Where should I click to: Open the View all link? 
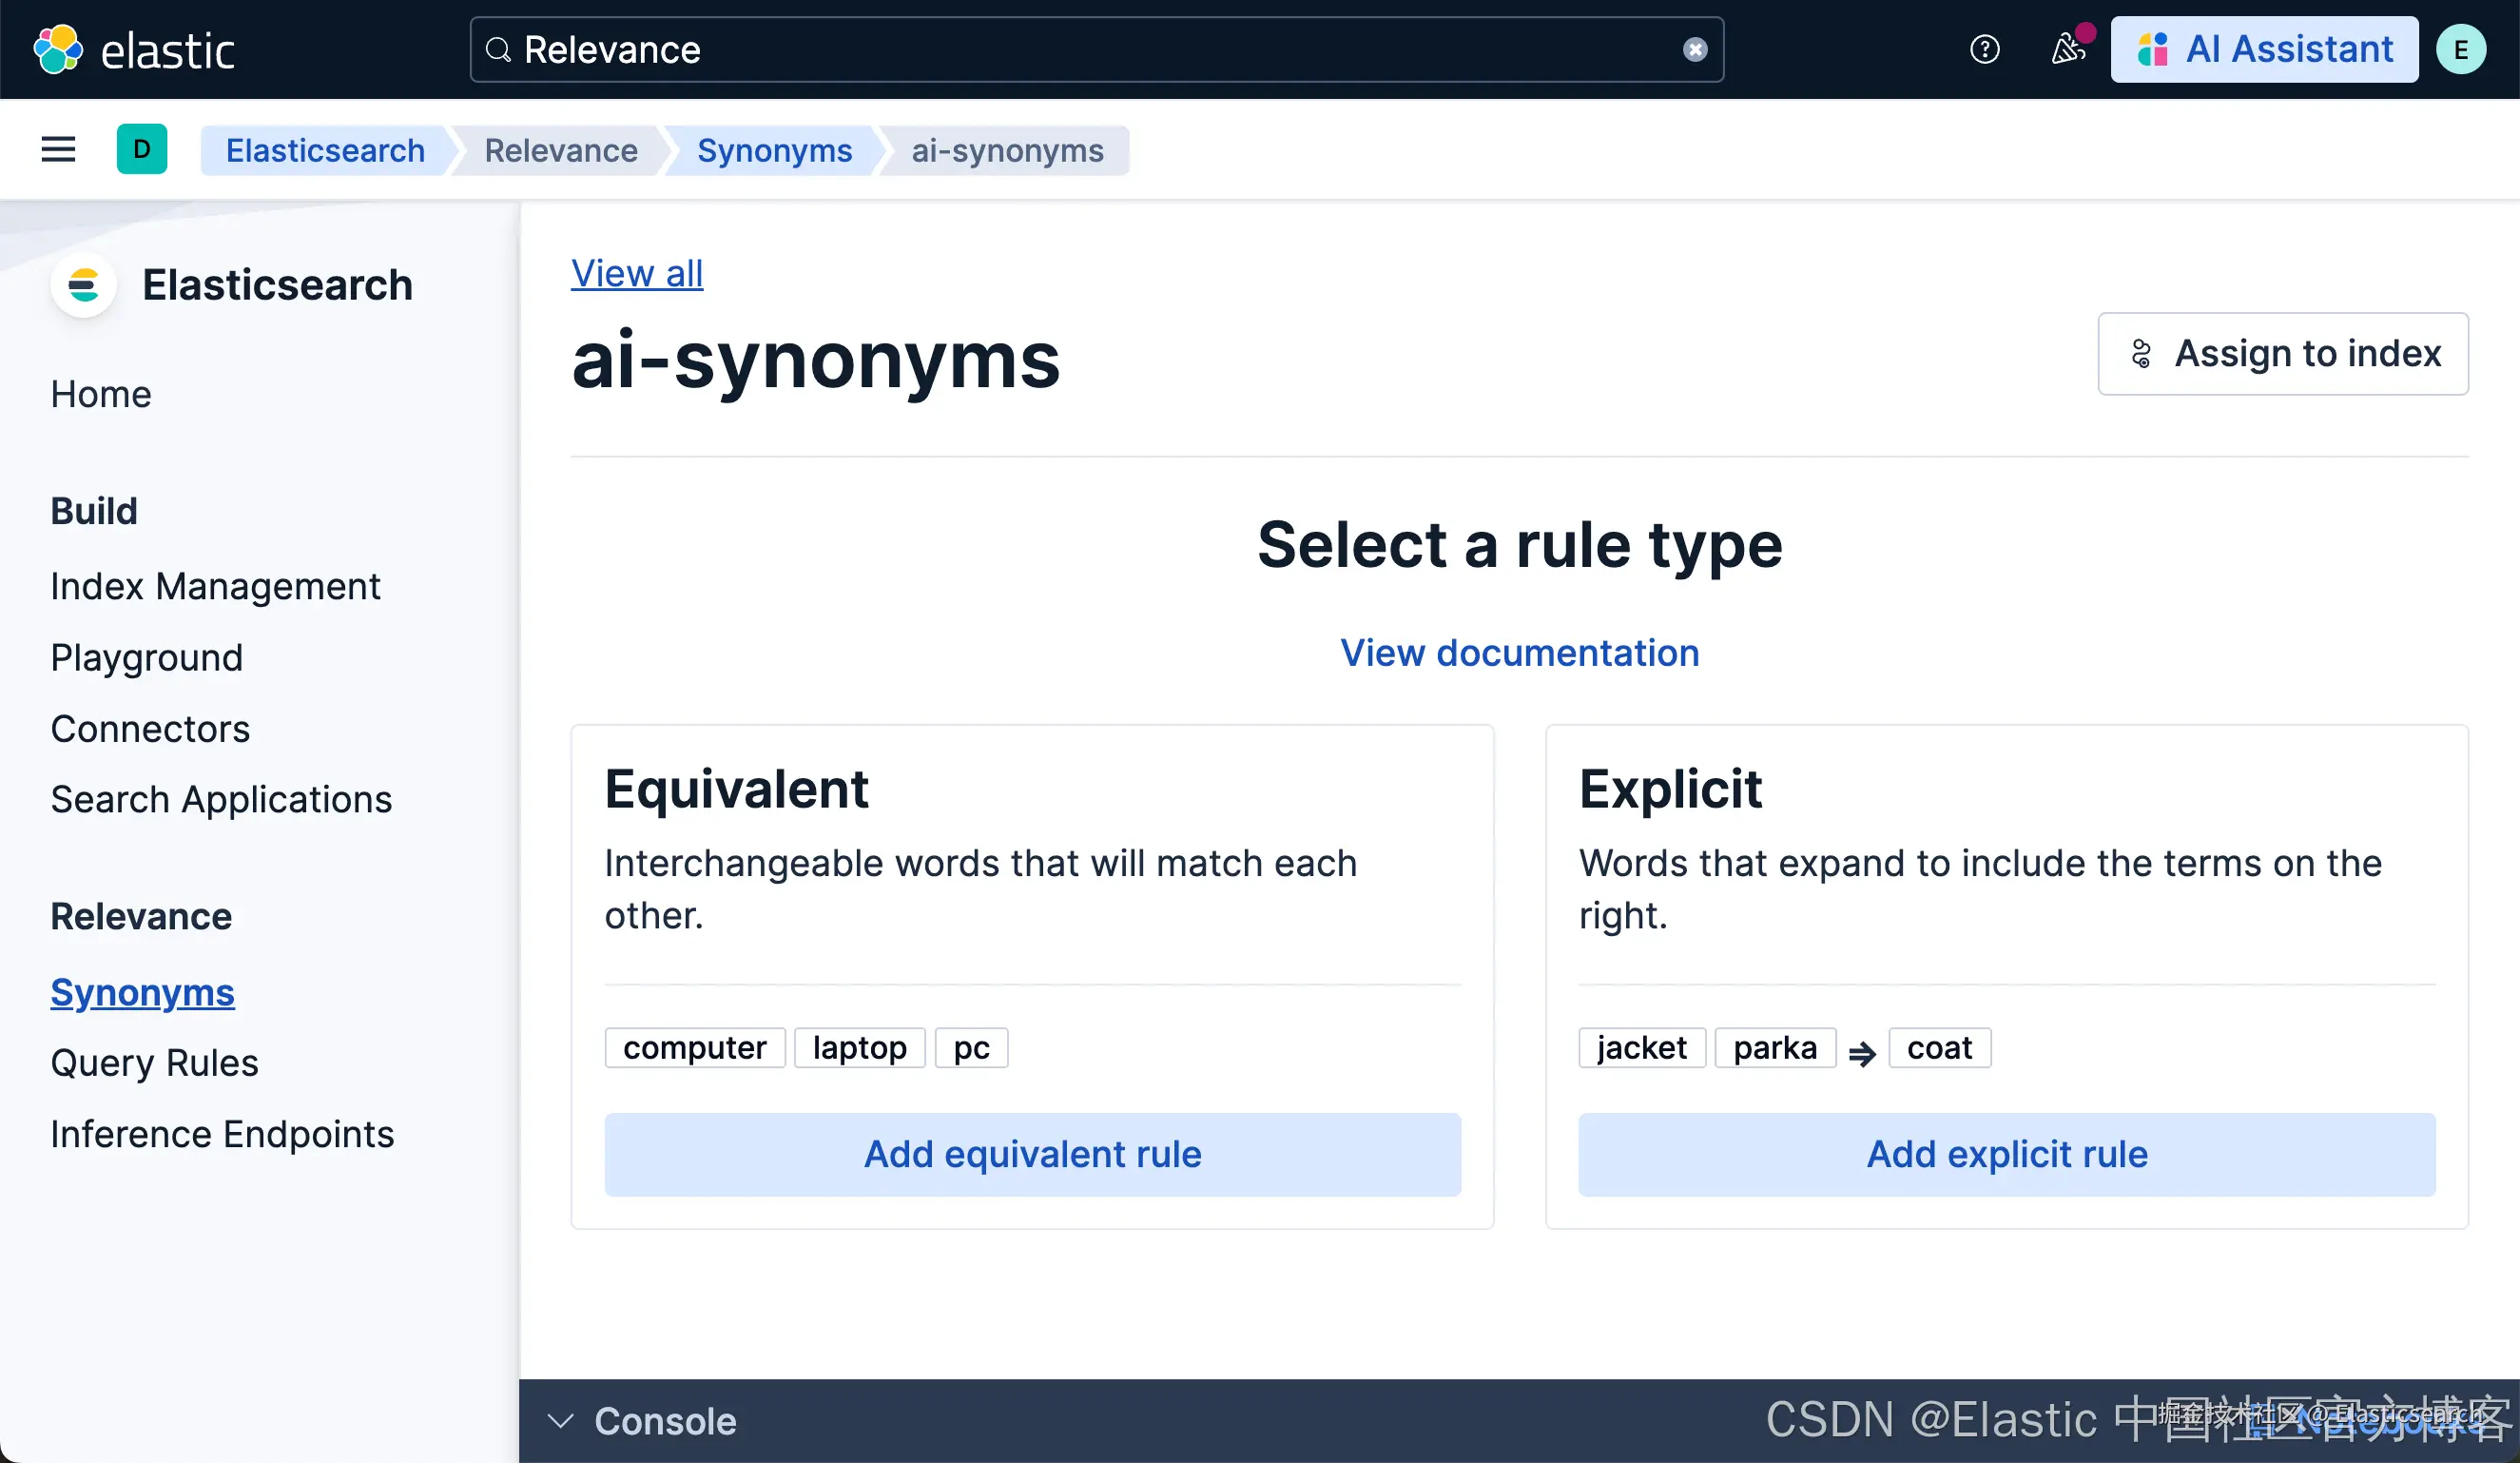coord(637,273)
